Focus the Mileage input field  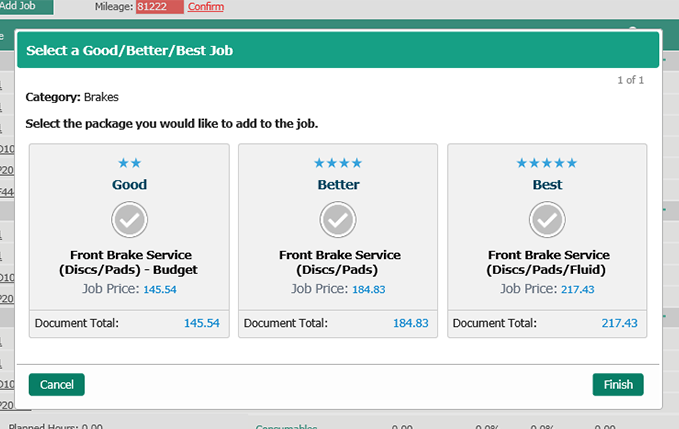coord(159,7)
